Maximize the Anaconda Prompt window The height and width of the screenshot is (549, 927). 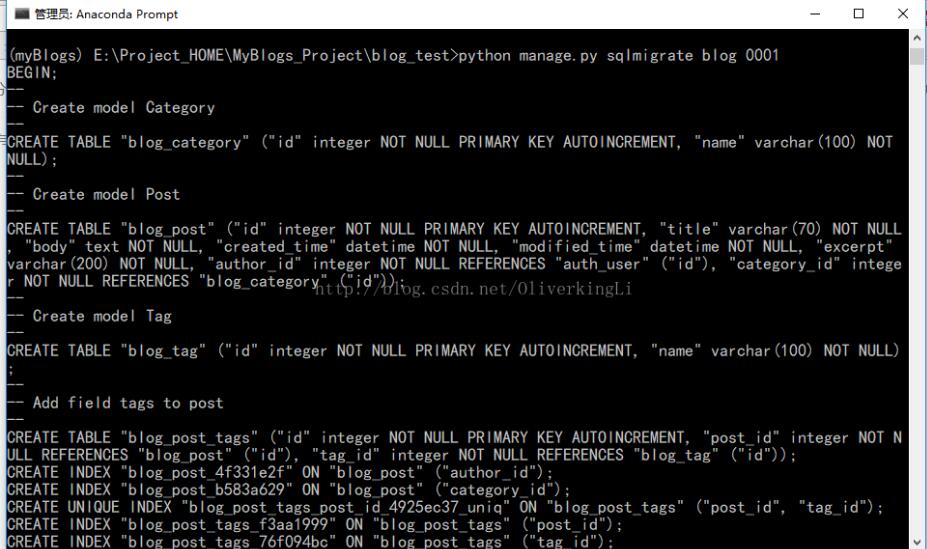point(859,14)
